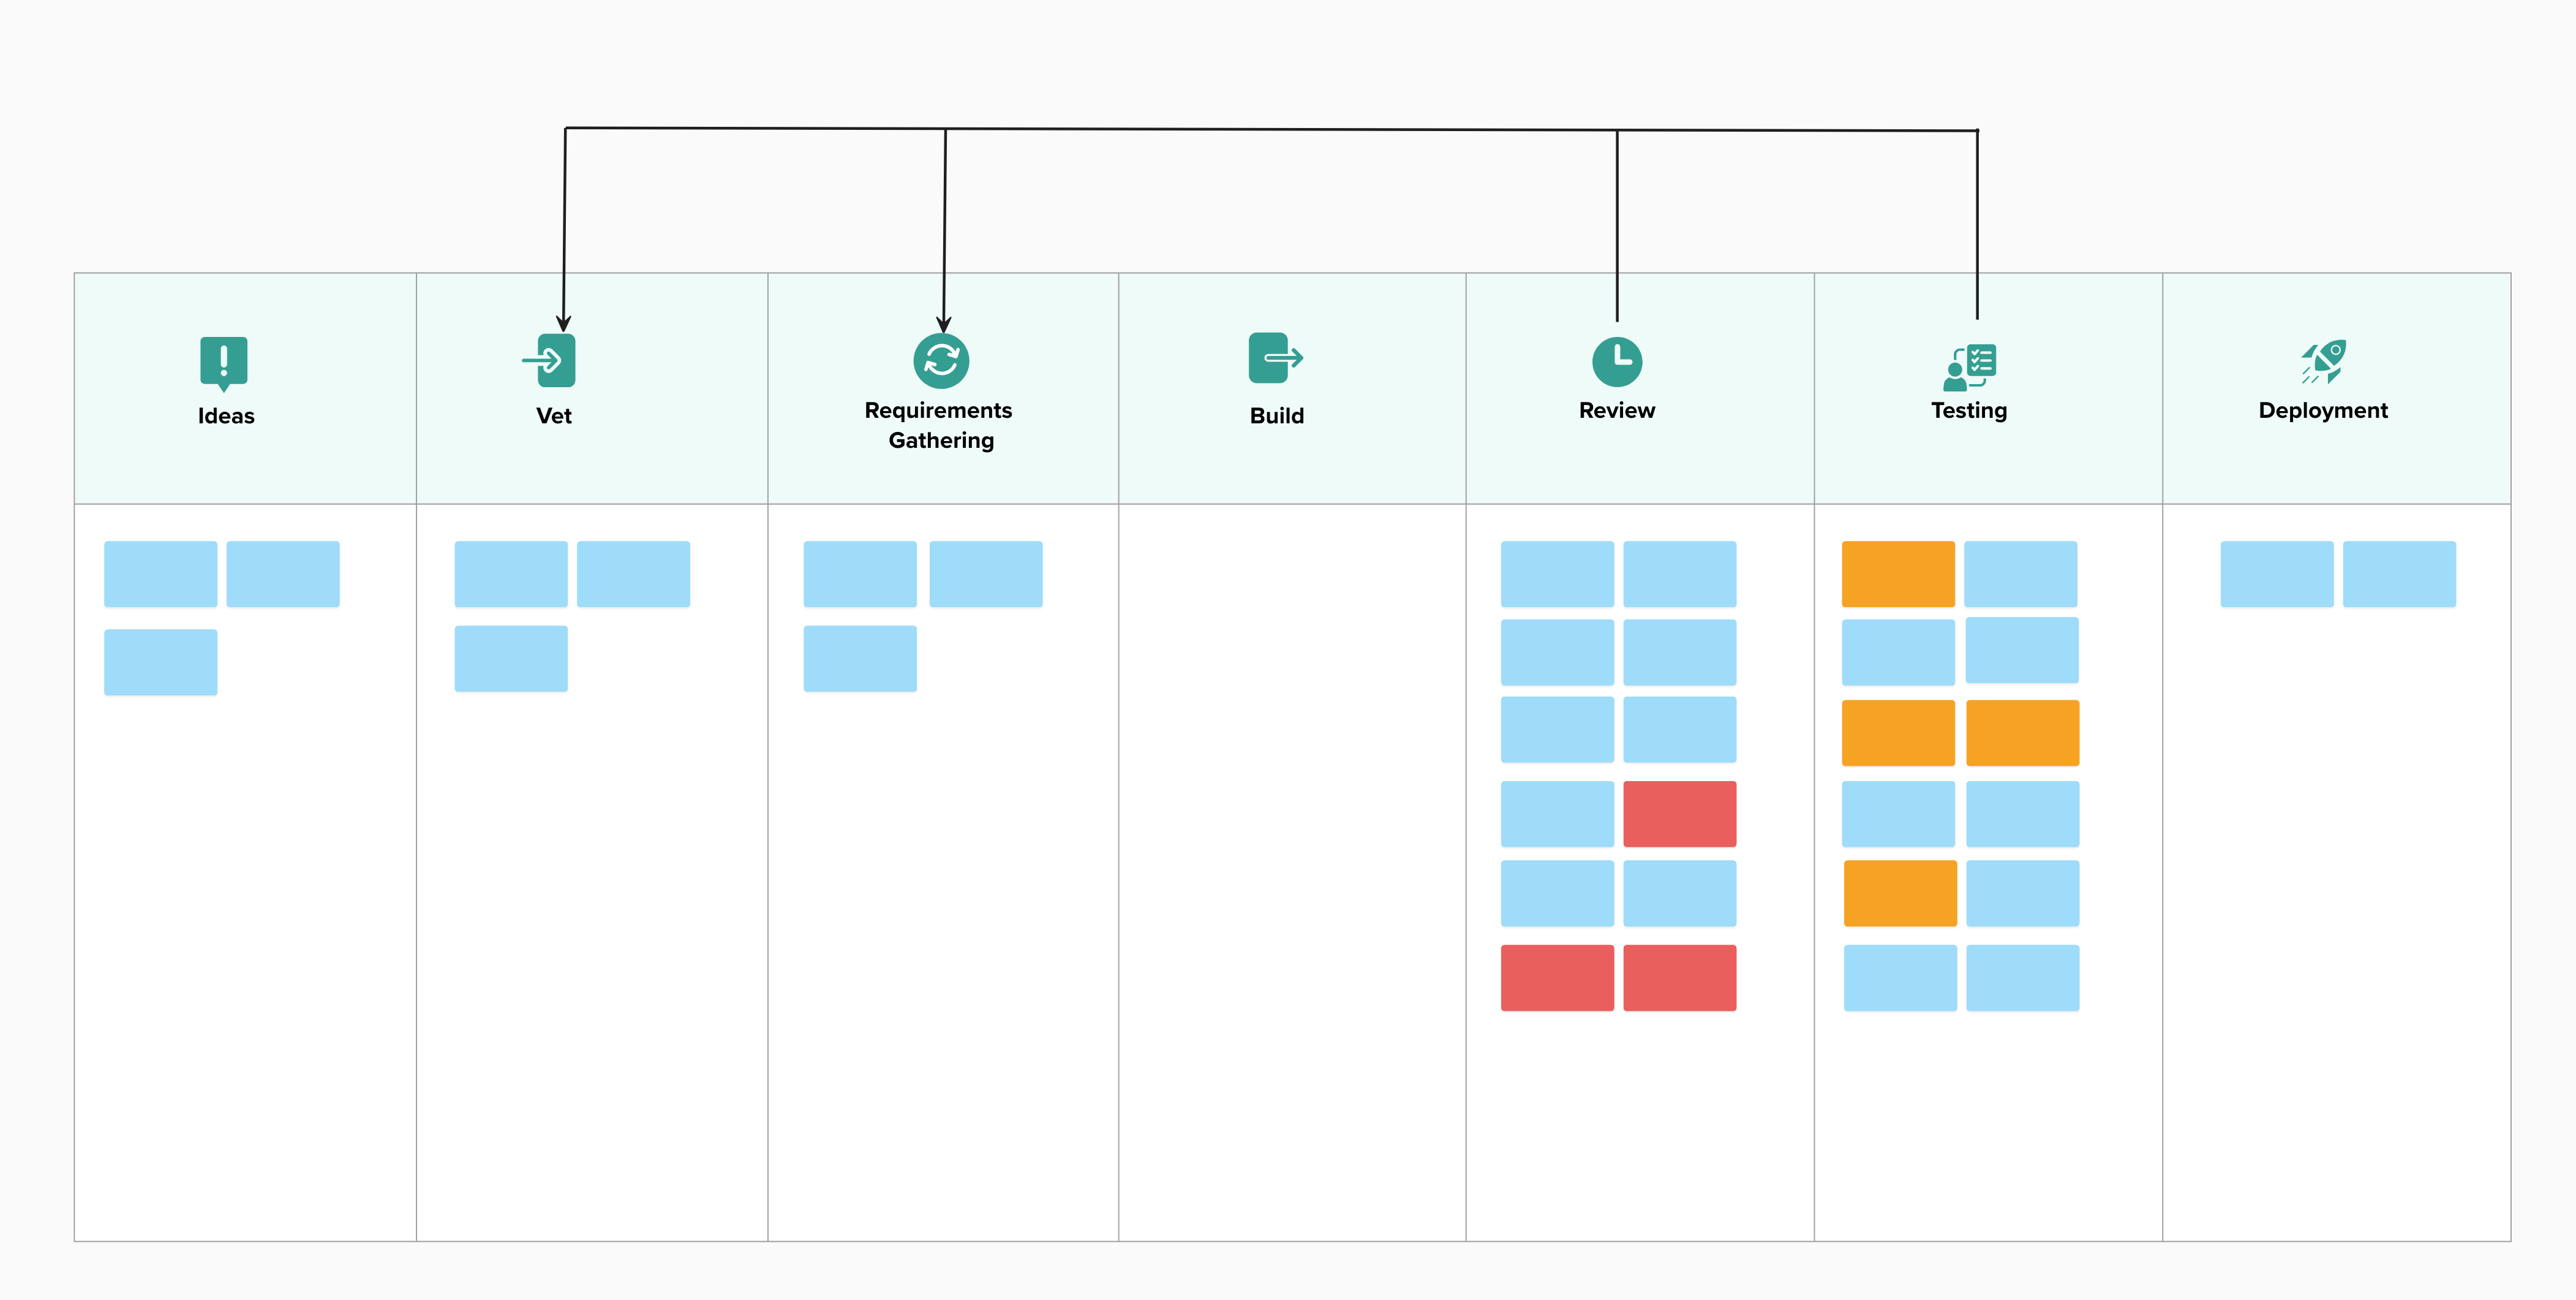Click the red card in Review column
Screen dimensions: 2576x1300
click(x=1679, y=813)
